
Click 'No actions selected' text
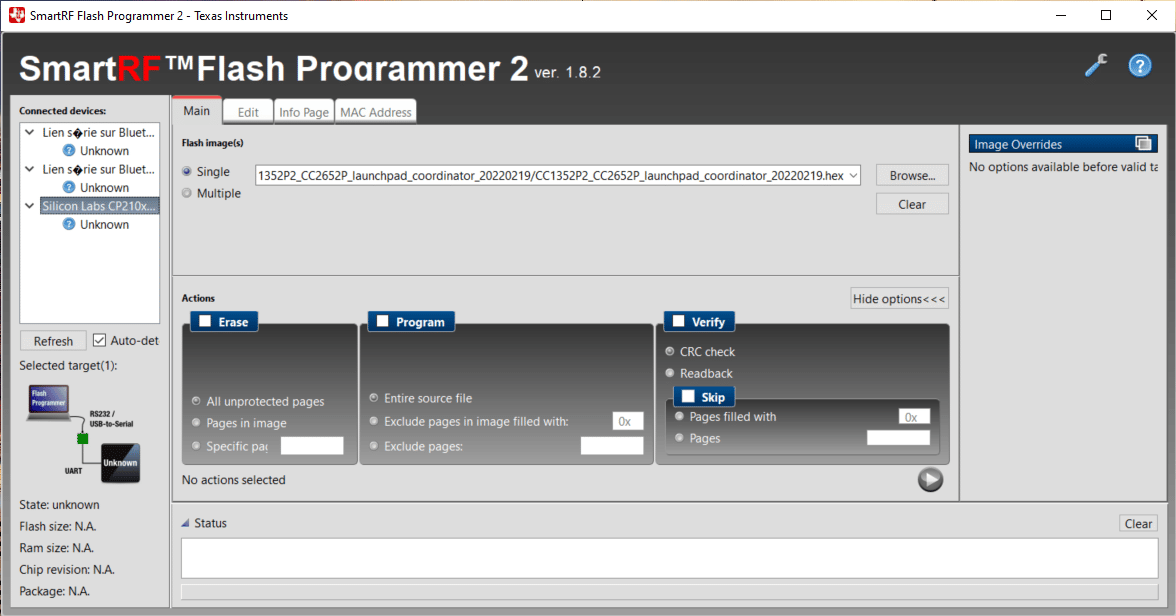[233, 479]
